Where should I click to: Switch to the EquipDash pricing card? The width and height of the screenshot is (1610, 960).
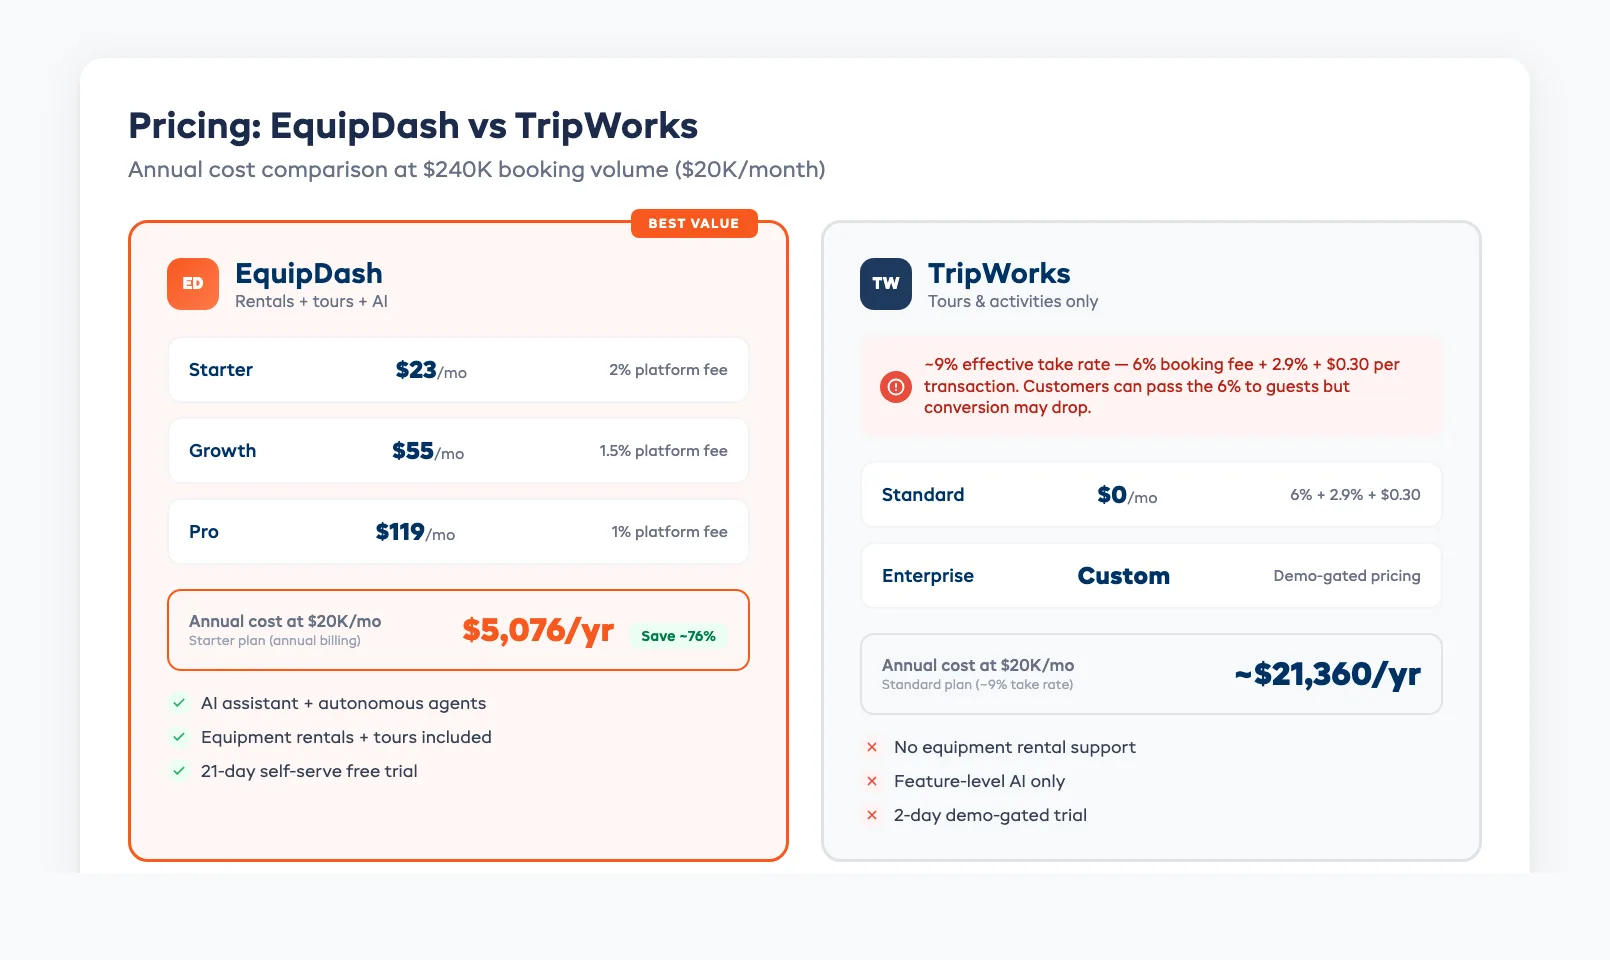point(457,540)
